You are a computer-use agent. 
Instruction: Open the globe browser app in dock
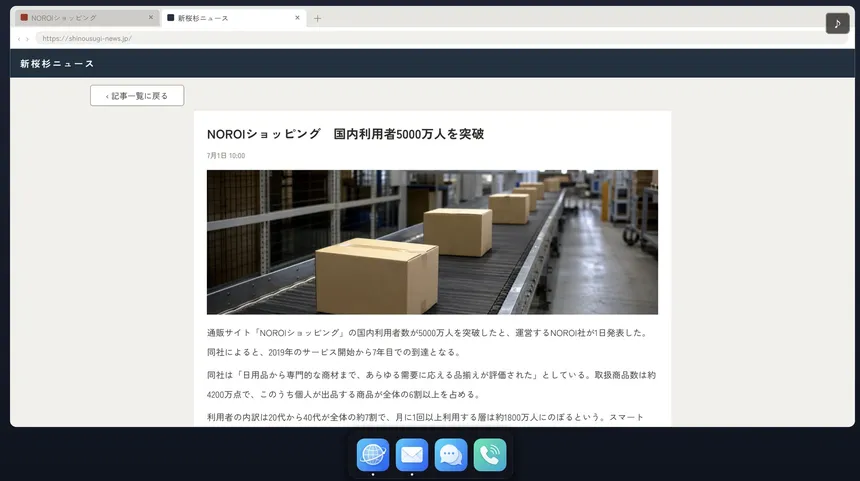coord(373,455)
